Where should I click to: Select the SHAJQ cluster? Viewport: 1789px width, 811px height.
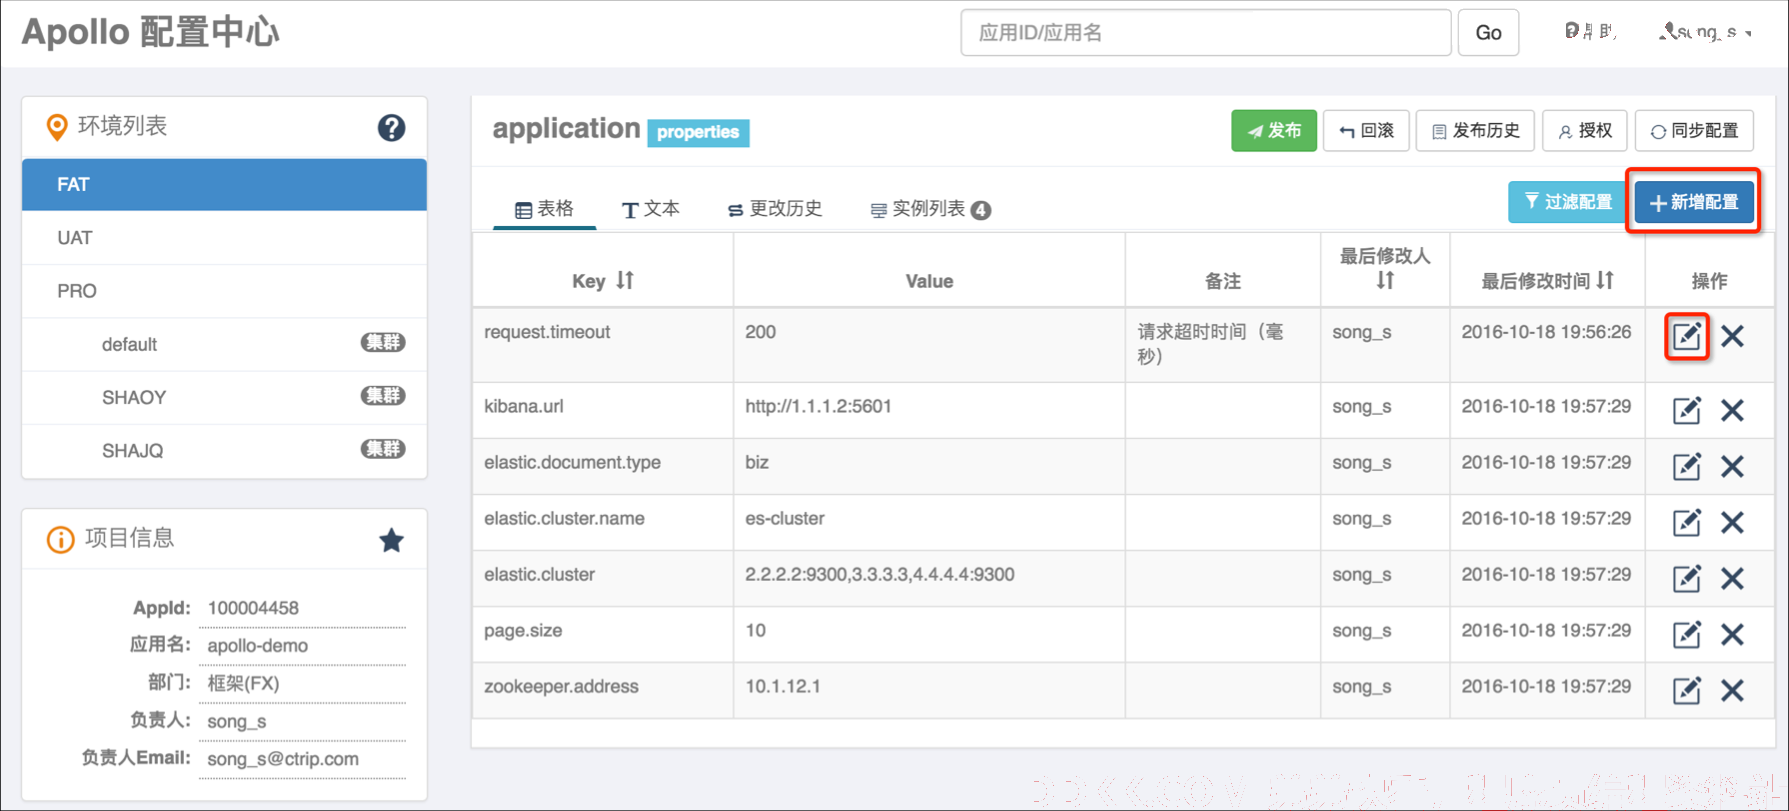pos(224,450)
